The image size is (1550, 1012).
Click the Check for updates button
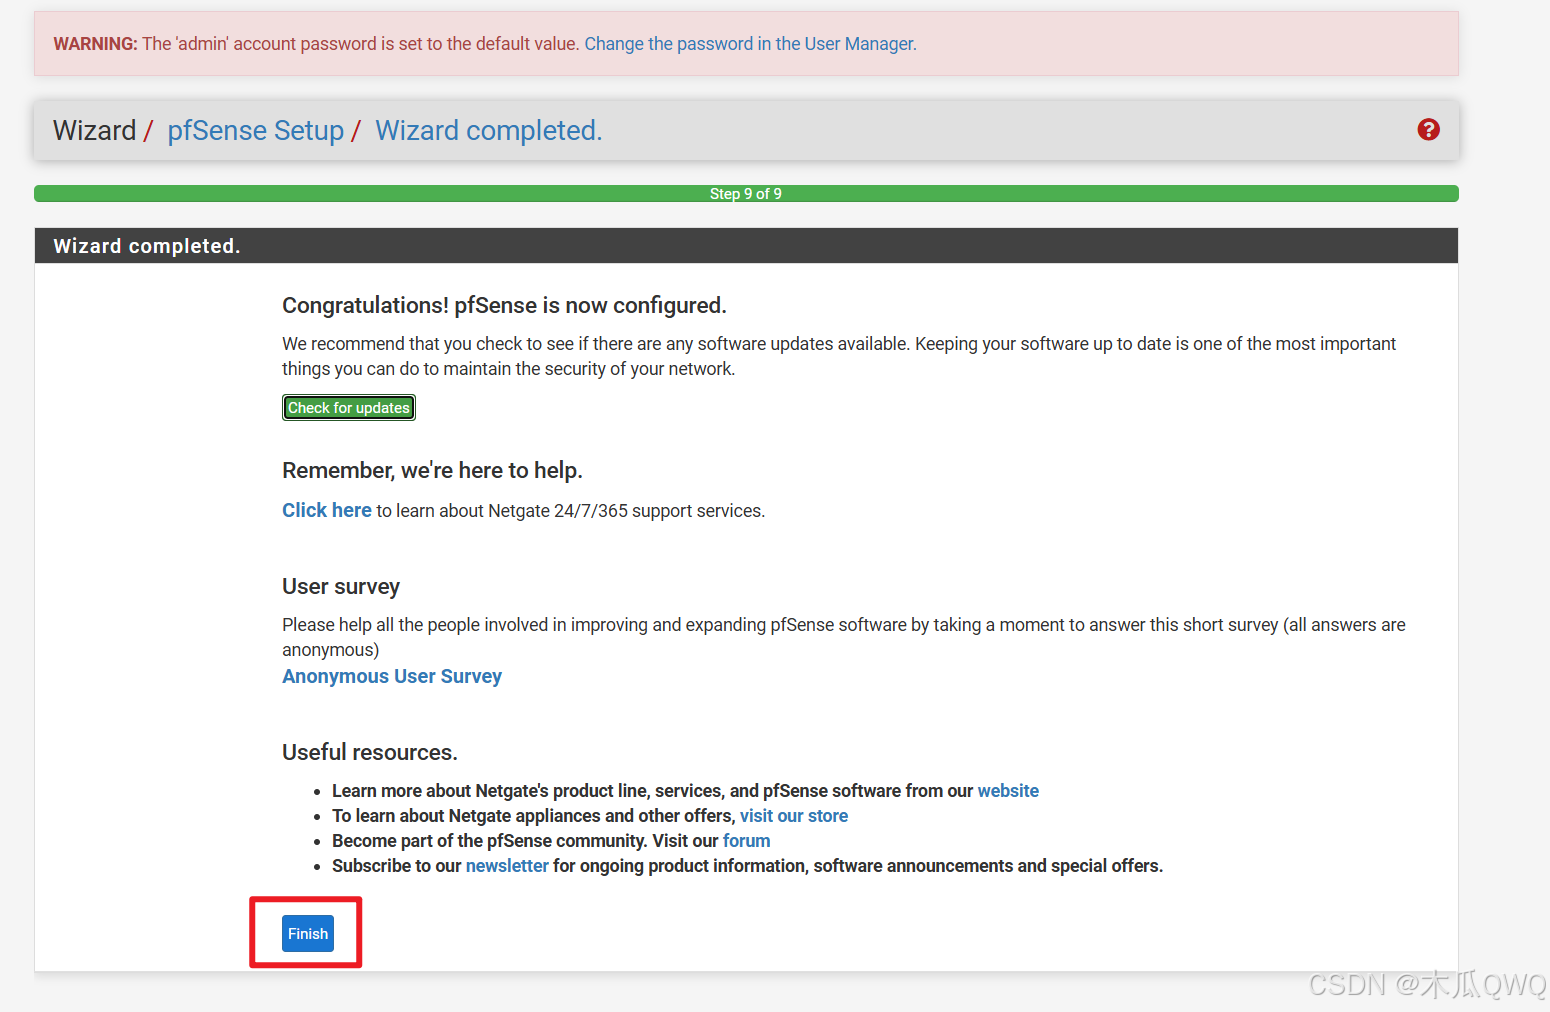pyautogui.click(x=349, y=408)
